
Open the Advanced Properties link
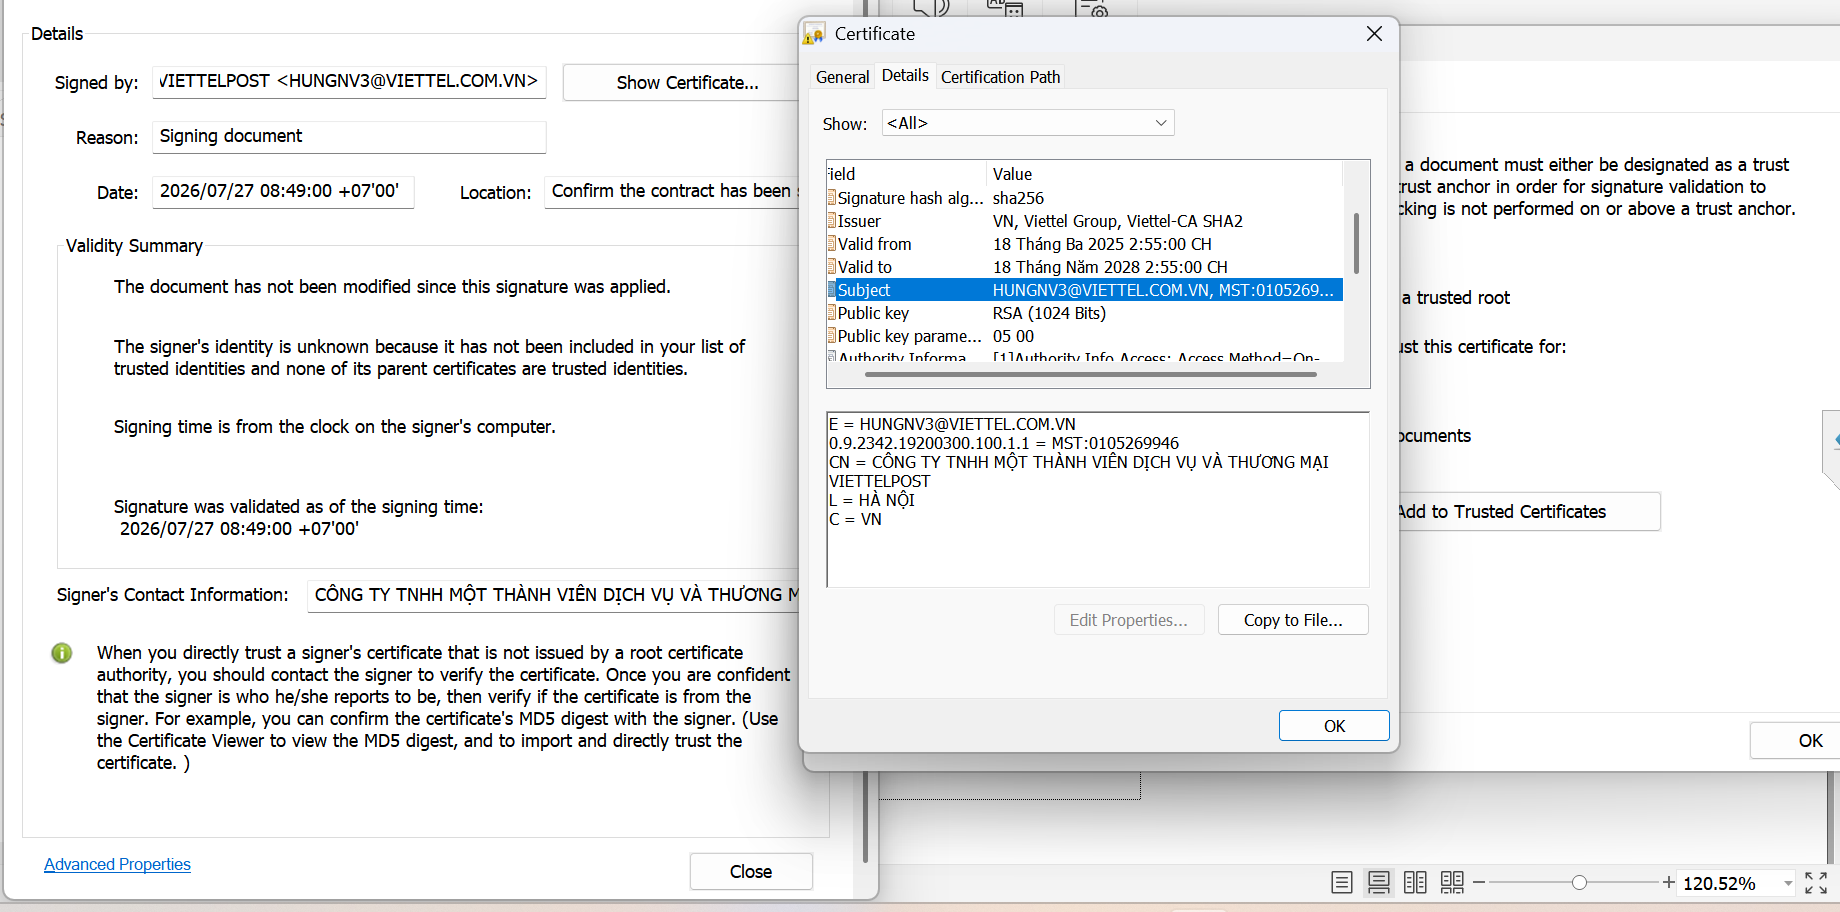point(117,864)
